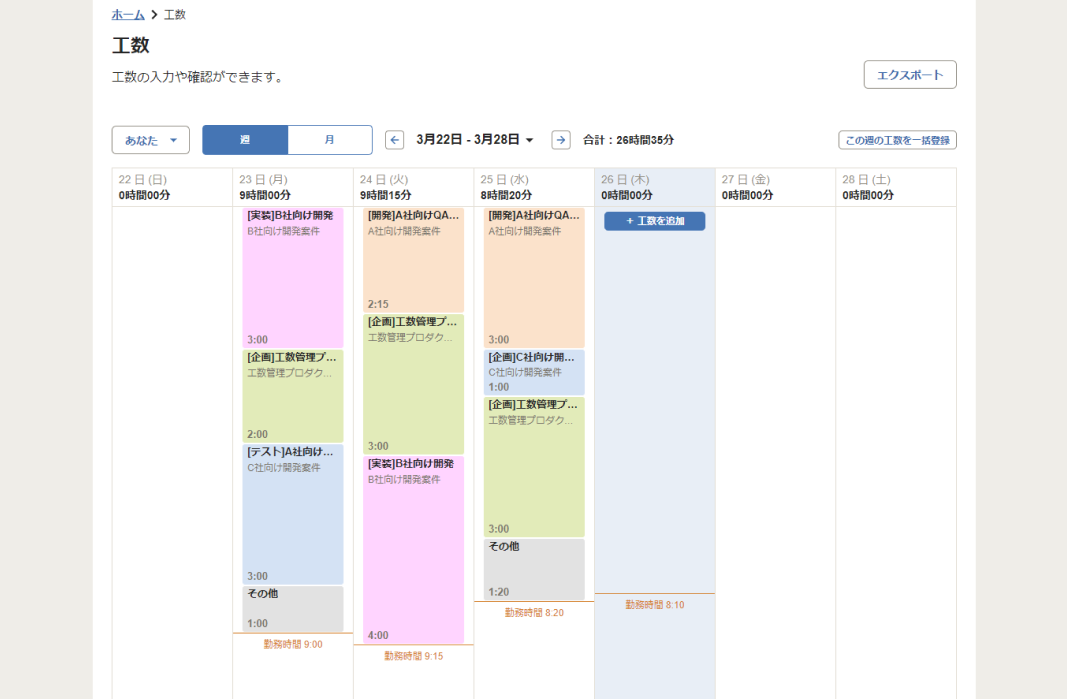
Task: Open Wednesday's [企画]C社向け開発 entry
Action: click(533, 370)
